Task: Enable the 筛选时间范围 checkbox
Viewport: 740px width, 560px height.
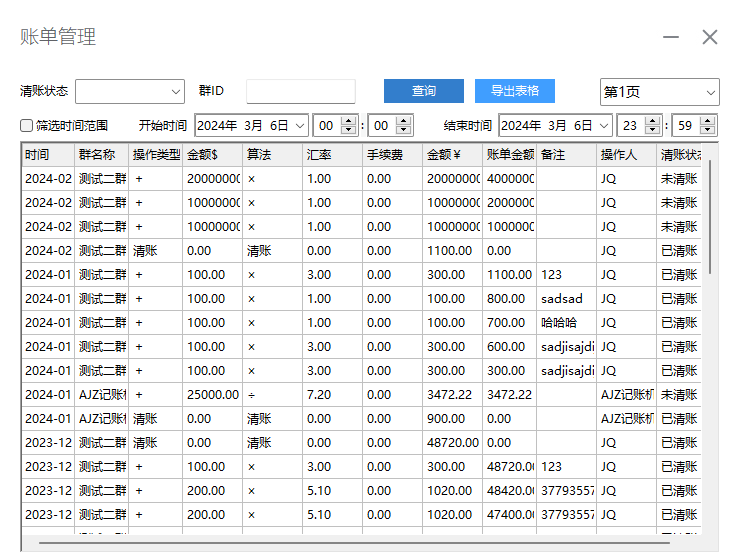Action: pyautogui.click(x=27, y=126)
